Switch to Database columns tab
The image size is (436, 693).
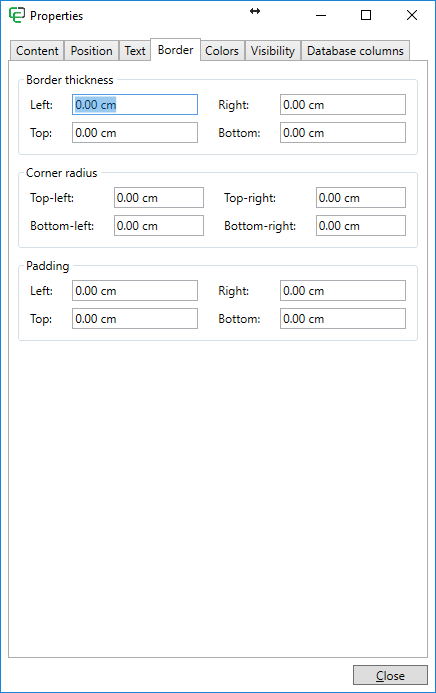355,51
